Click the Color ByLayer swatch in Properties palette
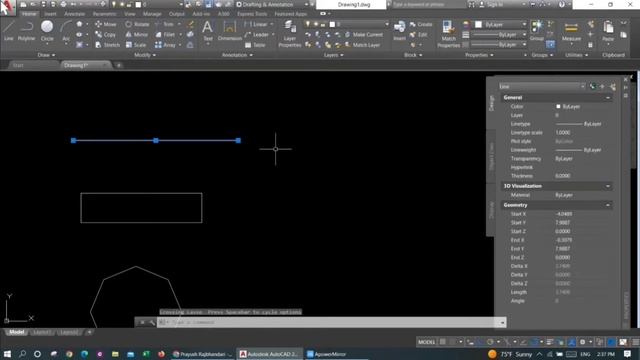 point(558,107)
